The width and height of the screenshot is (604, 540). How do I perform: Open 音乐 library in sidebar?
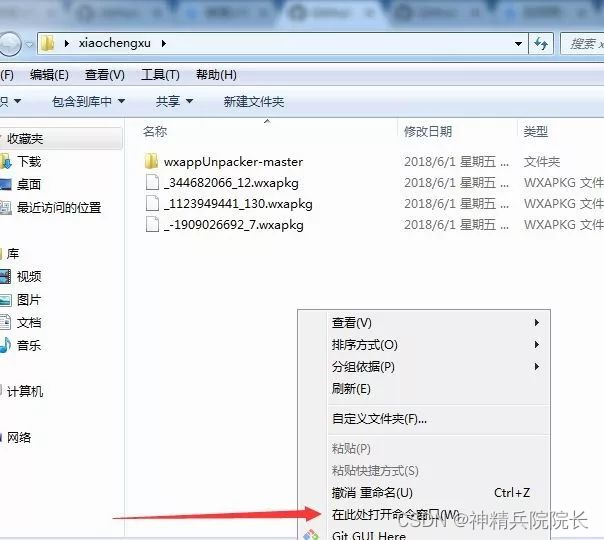(29, 345)
